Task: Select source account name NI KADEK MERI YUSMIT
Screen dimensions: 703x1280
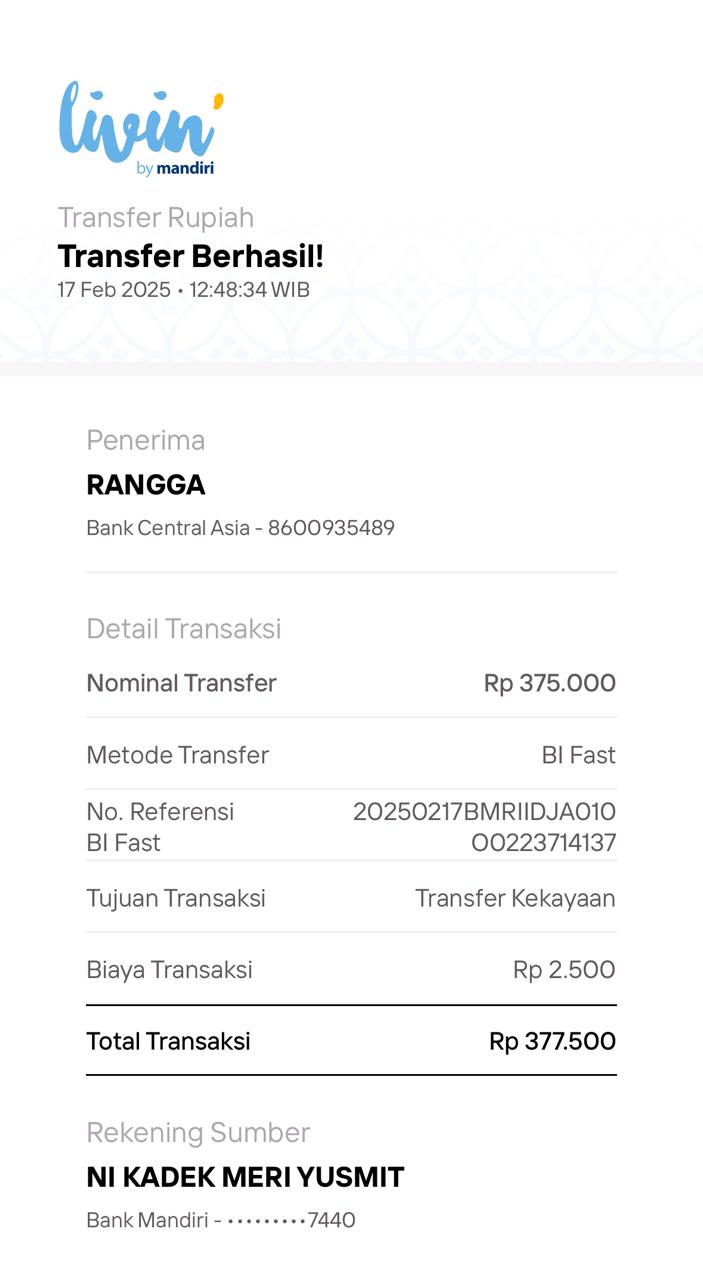Action: tap(245, 1177)
